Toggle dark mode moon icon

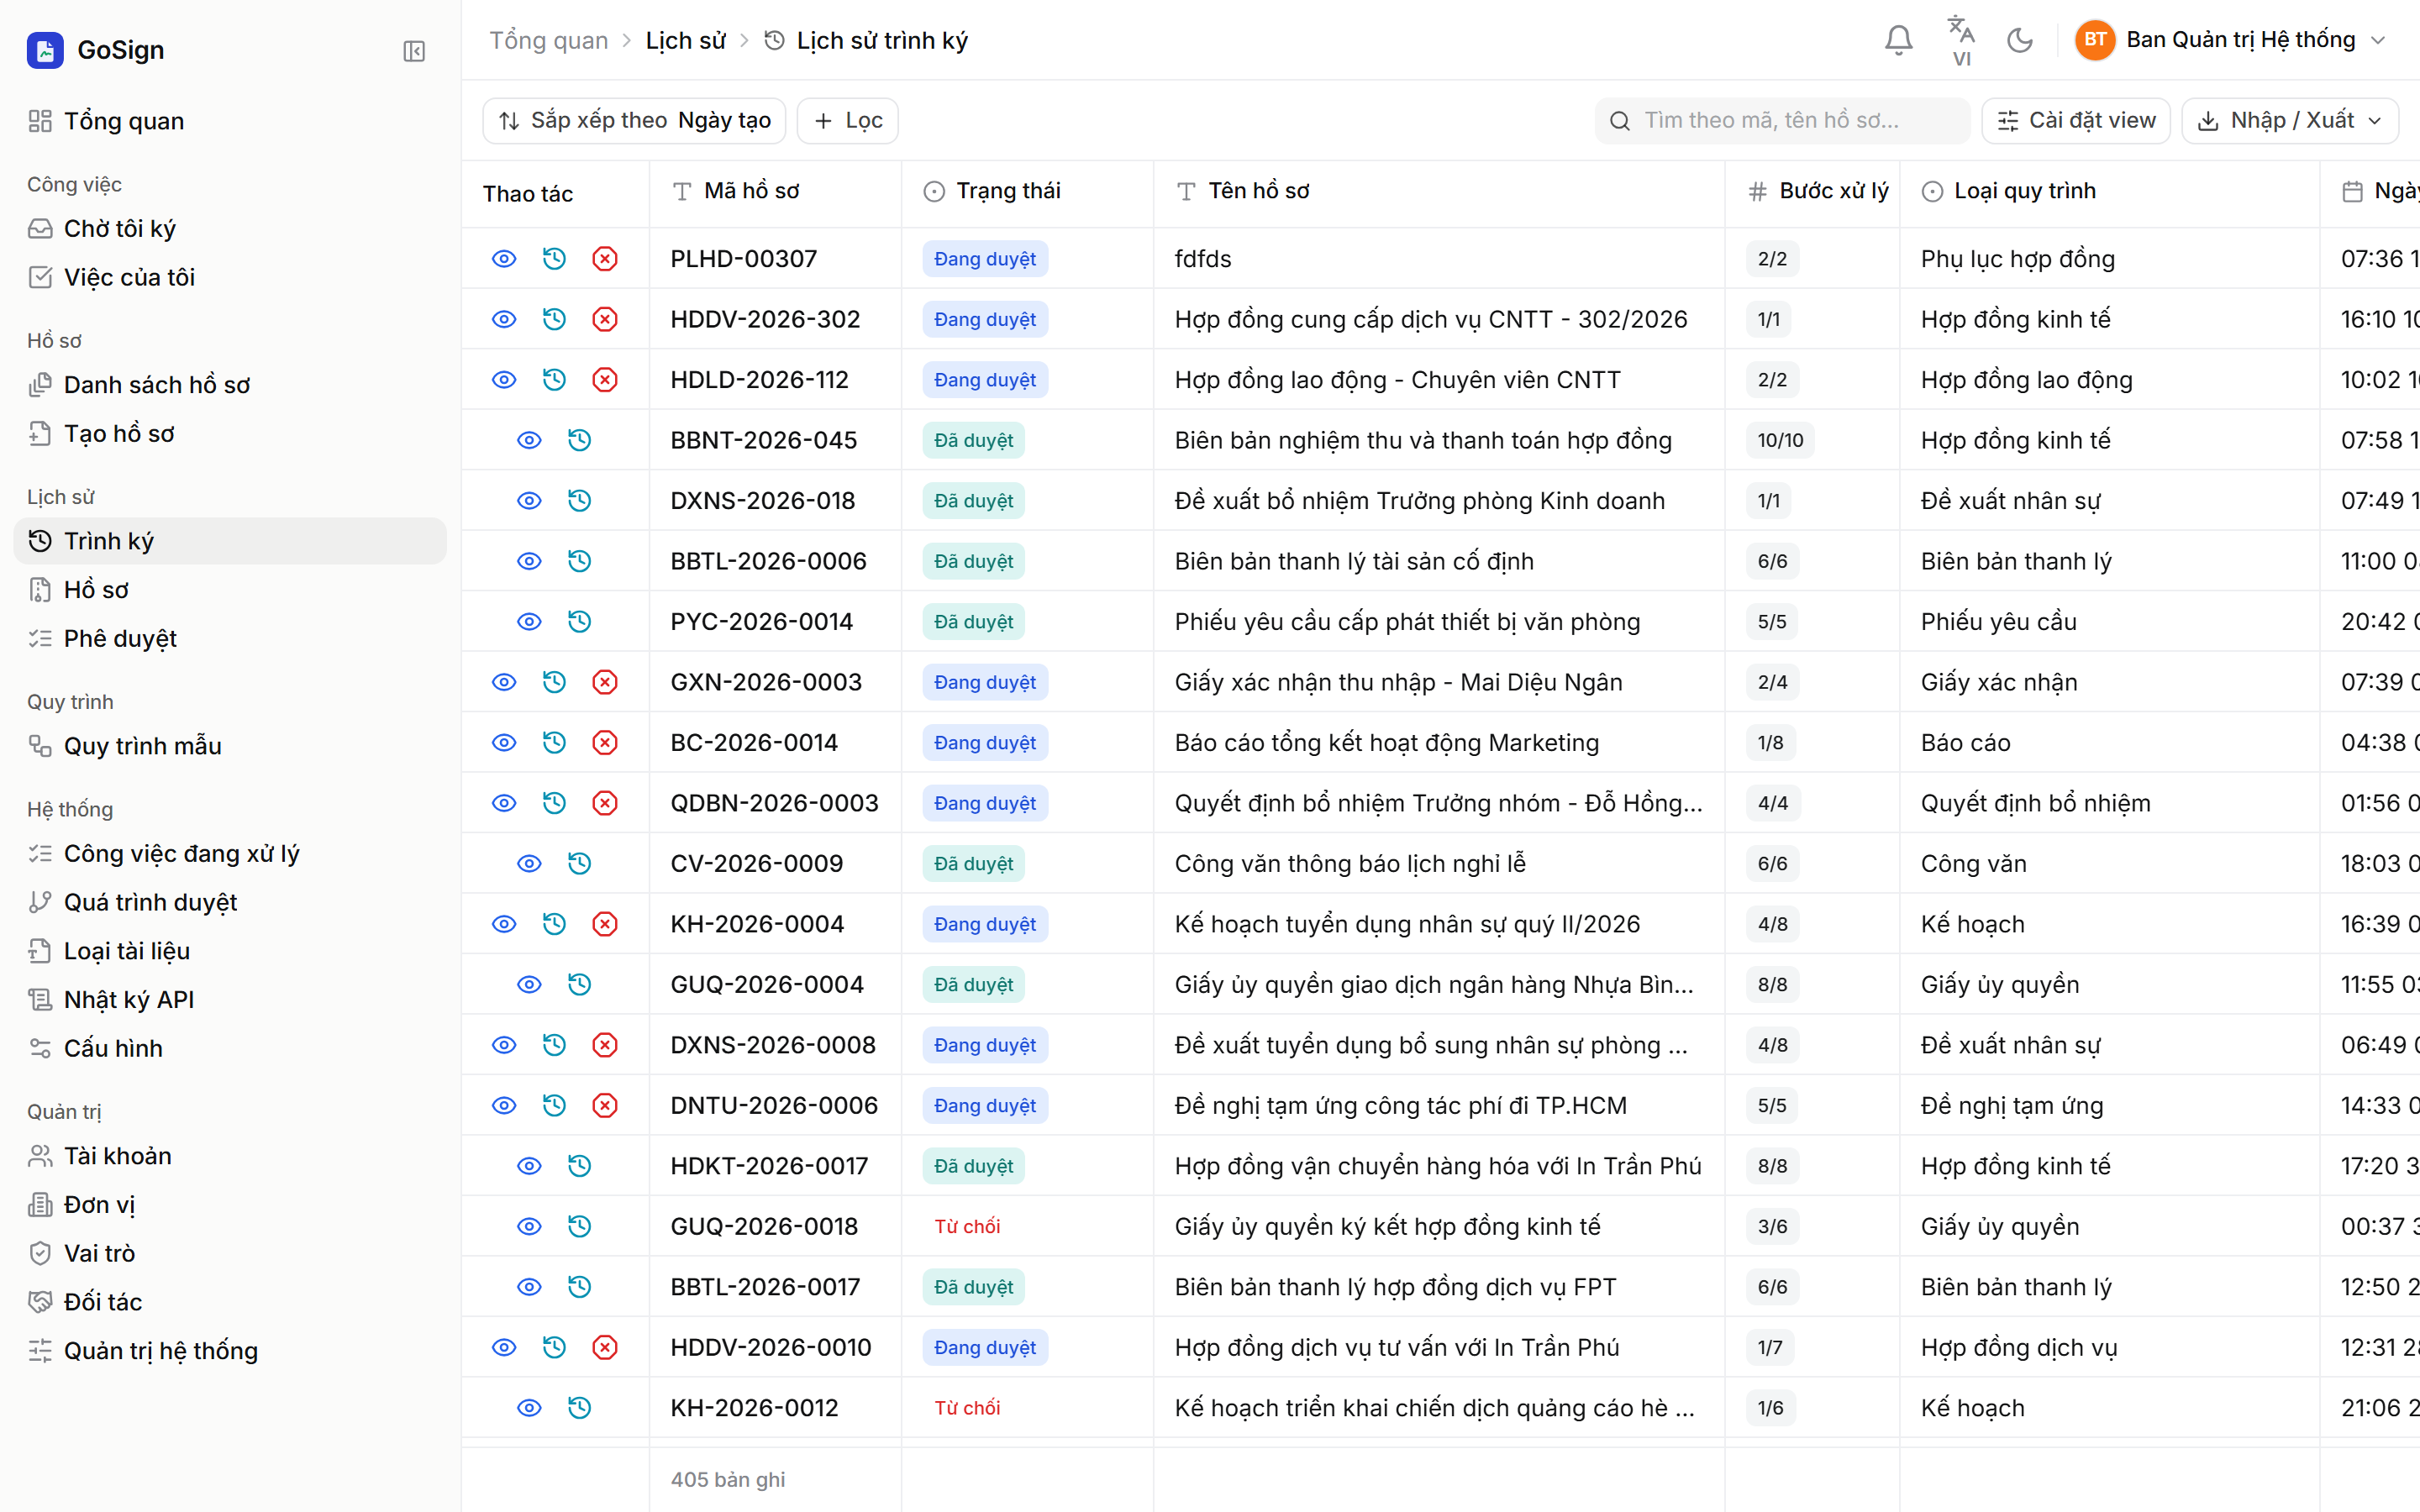click(x=2020, y=40)
